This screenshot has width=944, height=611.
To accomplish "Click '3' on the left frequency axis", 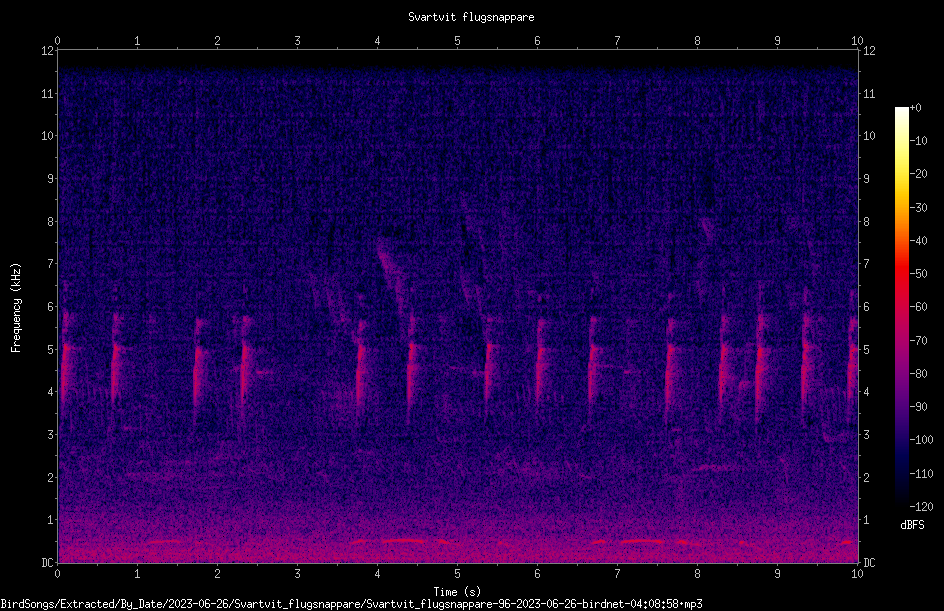I will (51, 435).
